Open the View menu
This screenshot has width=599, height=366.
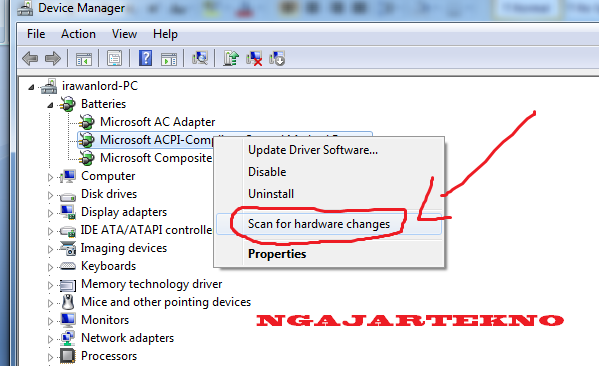124,34
